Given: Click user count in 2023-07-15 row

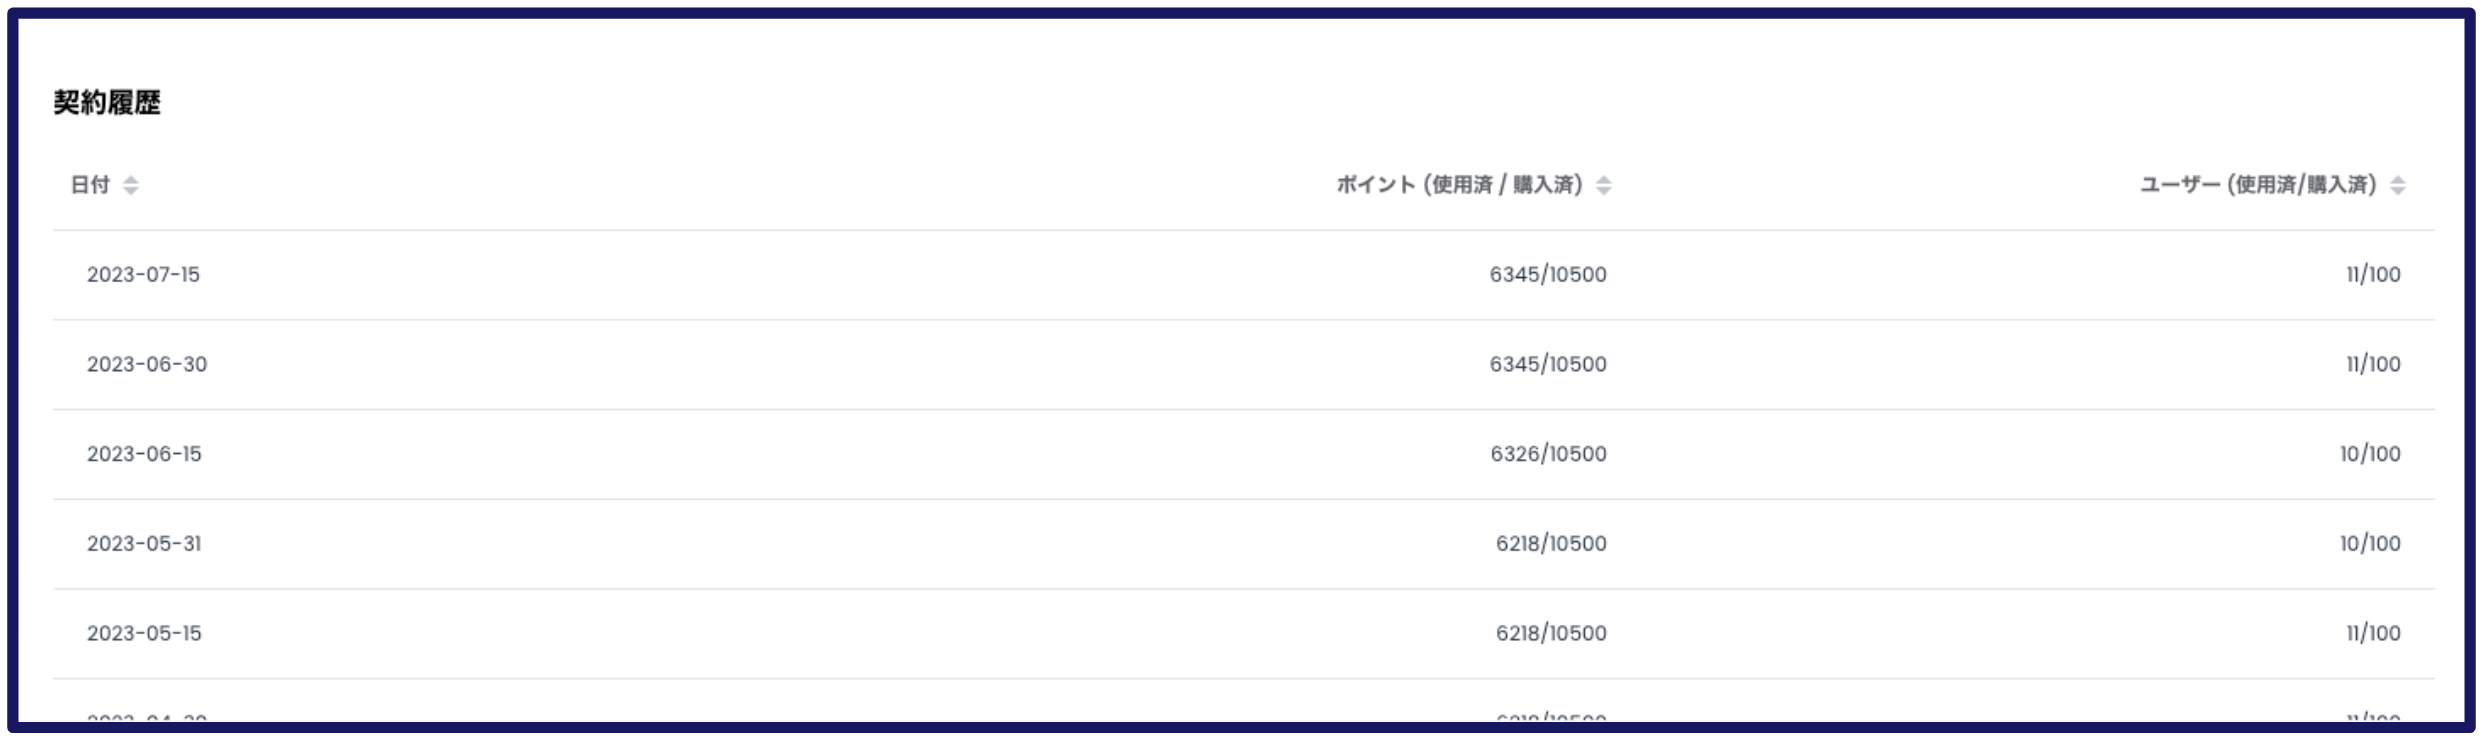Looking at the screenshot, I should (2373, 274).
